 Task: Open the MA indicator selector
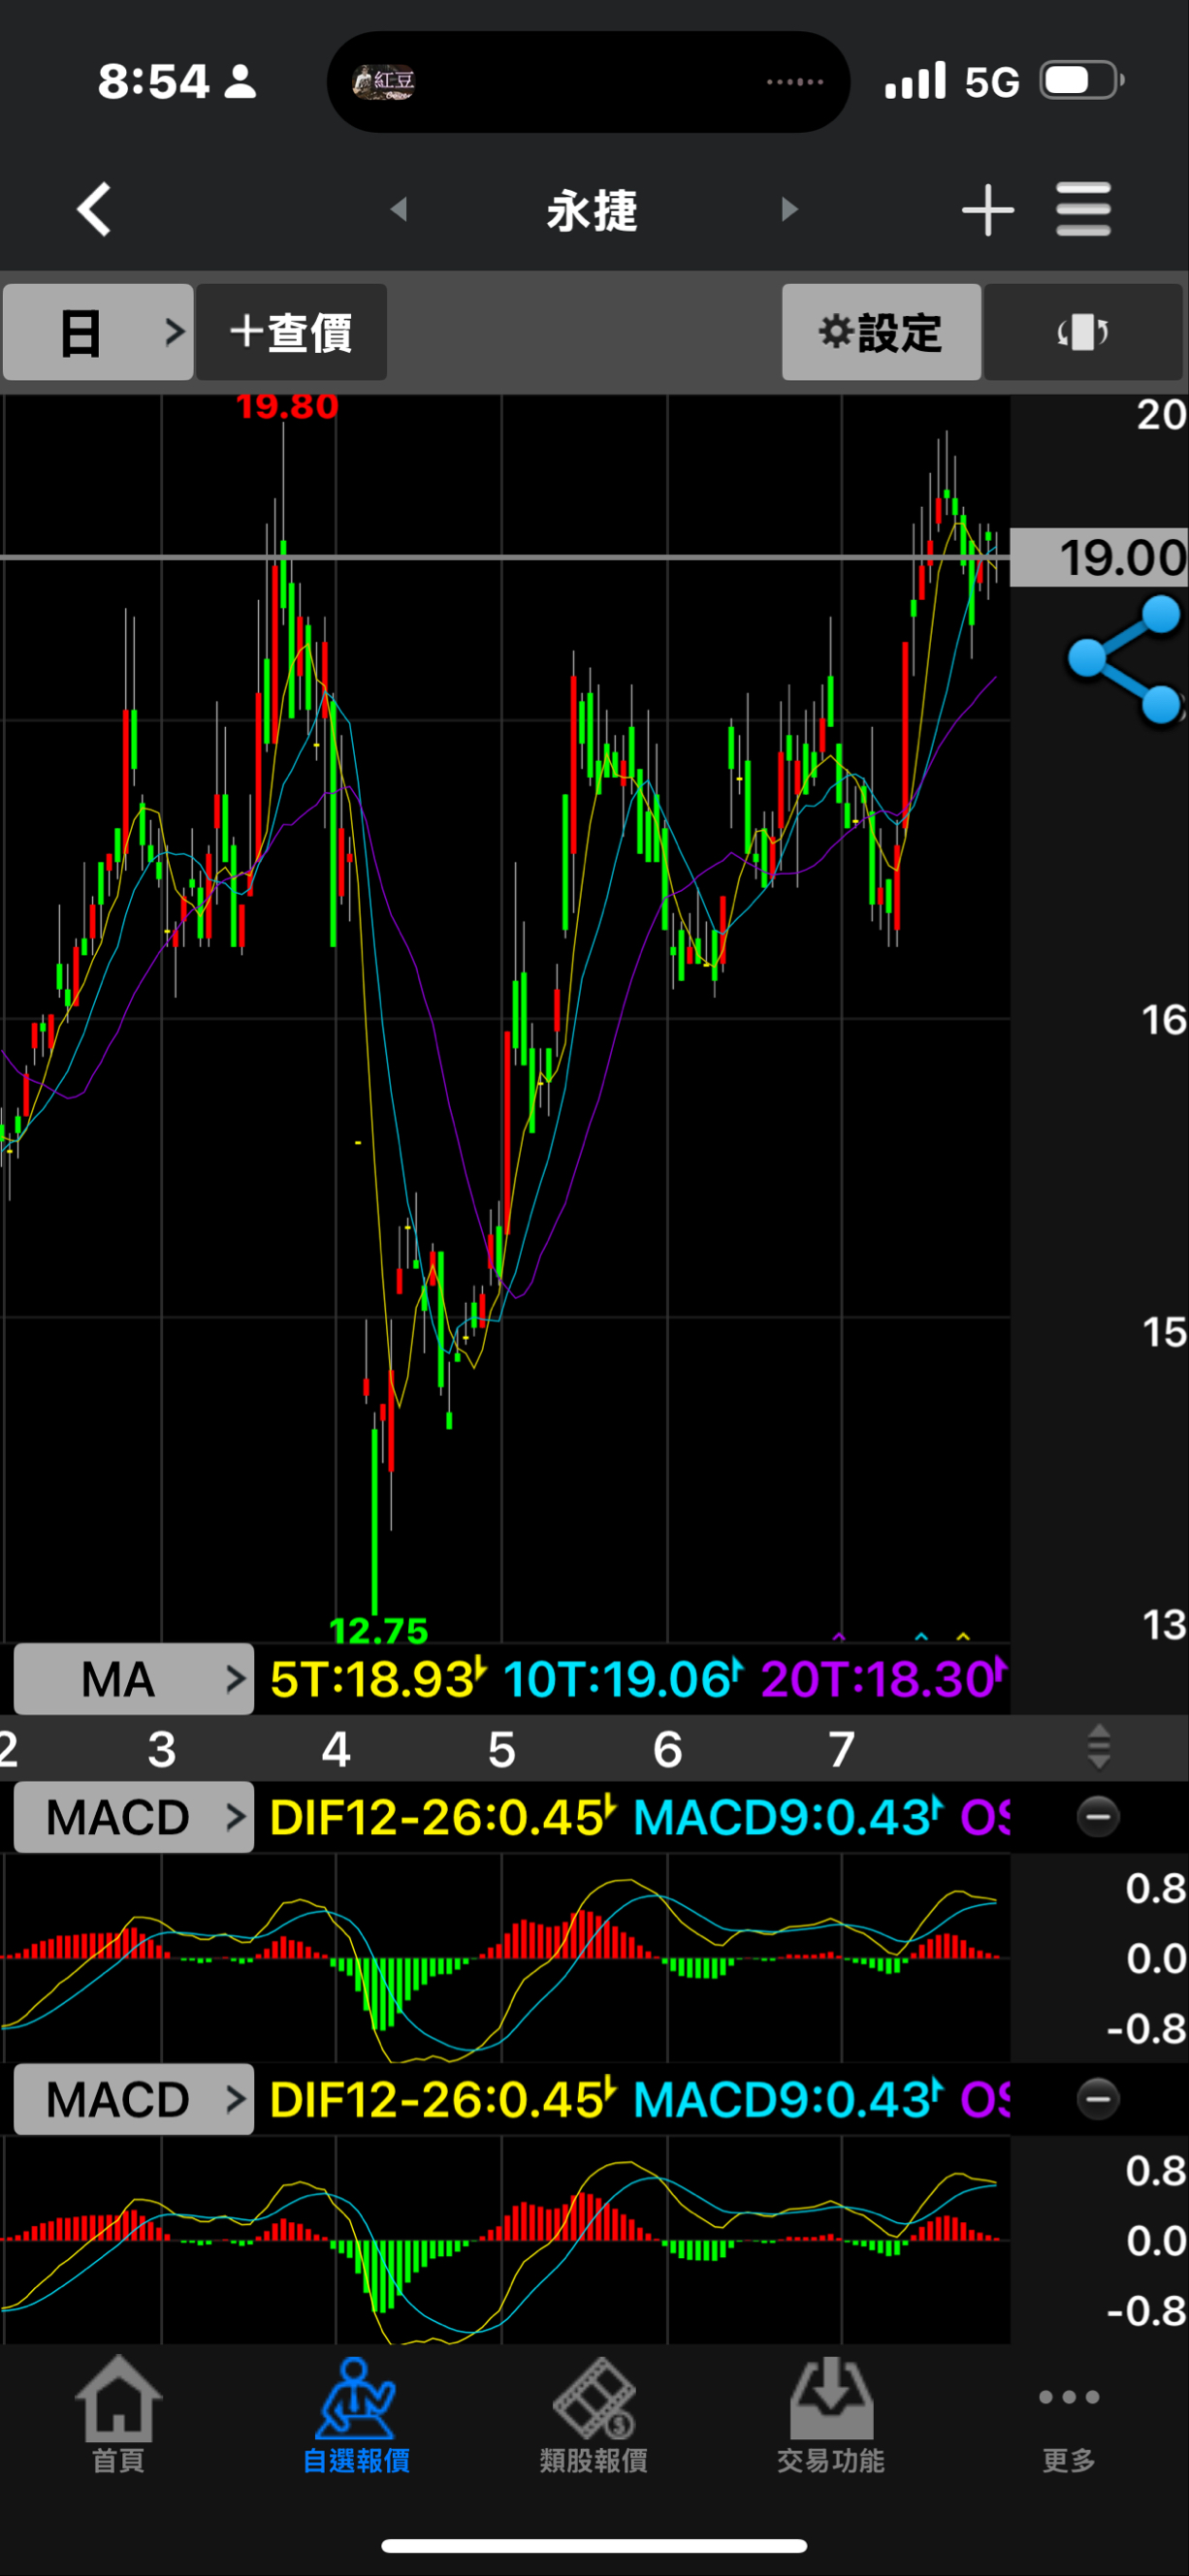(134, 1679)
